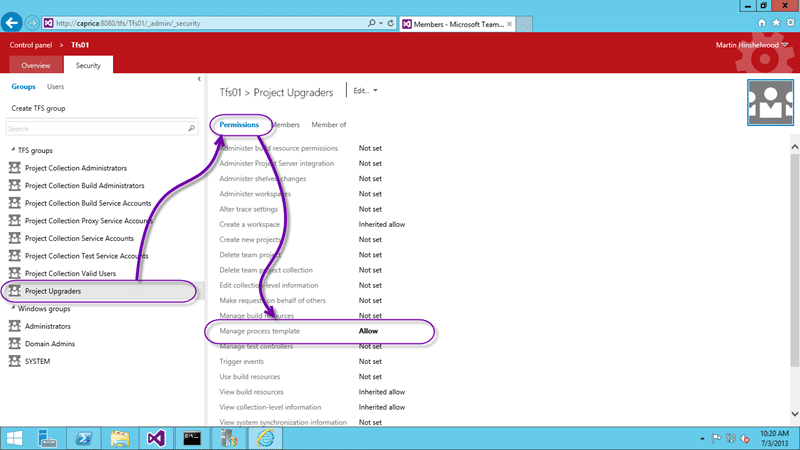Close the Members - Microsoft Team browser tab

pyautogui.click(x=509, y=24)
